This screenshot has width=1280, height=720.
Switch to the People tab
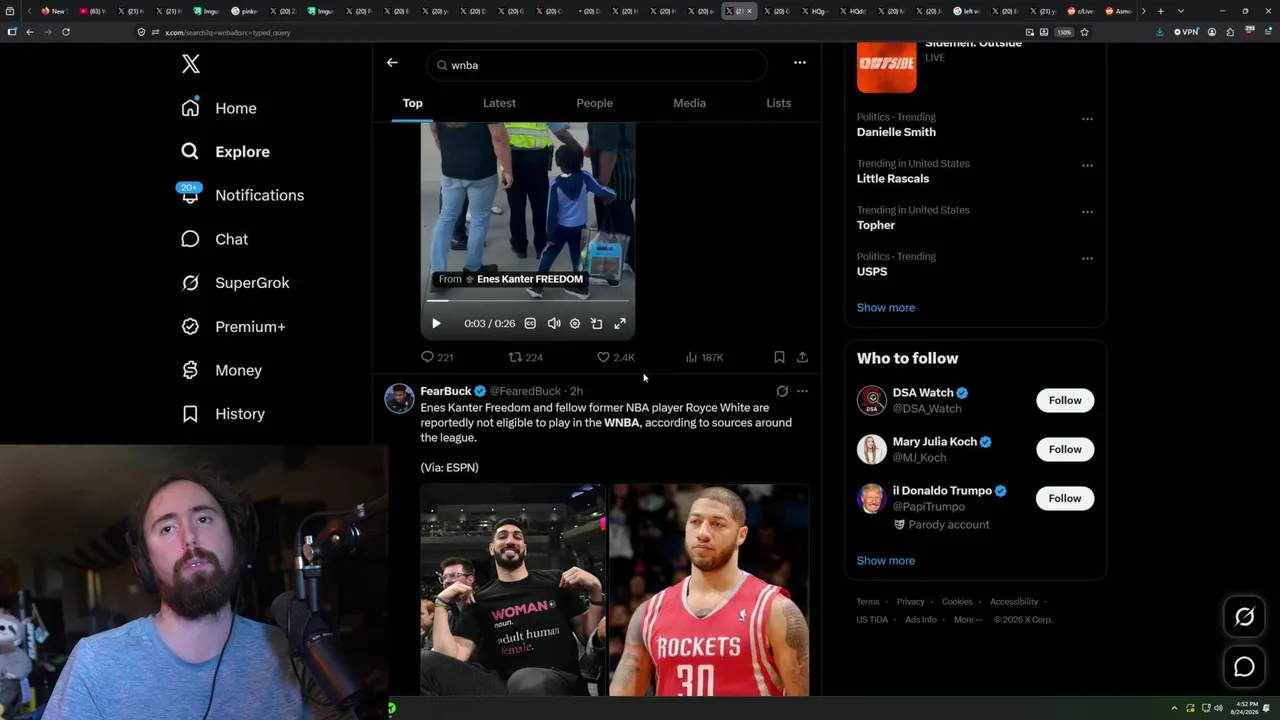[594, 103]
